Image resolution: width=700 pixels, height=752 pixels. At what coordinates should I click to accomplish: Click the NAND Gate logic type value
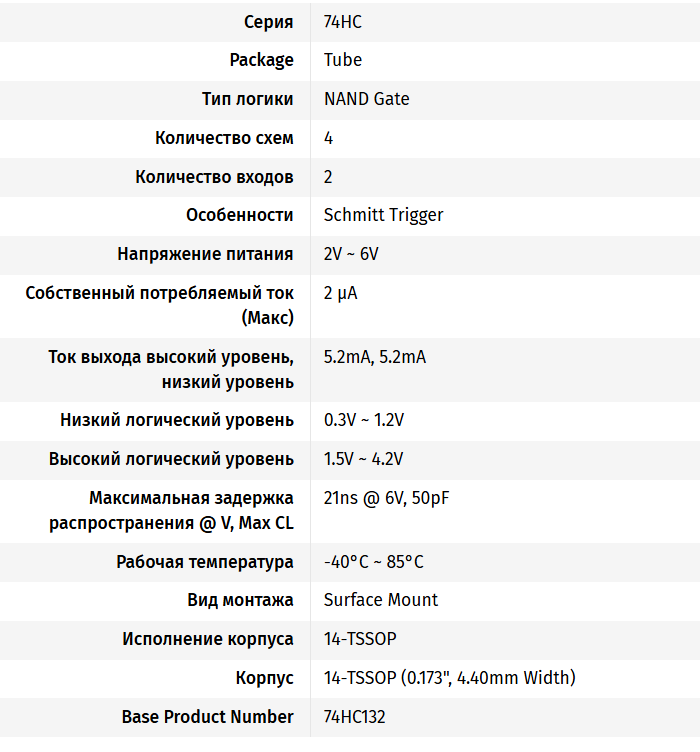click(366, 99)
